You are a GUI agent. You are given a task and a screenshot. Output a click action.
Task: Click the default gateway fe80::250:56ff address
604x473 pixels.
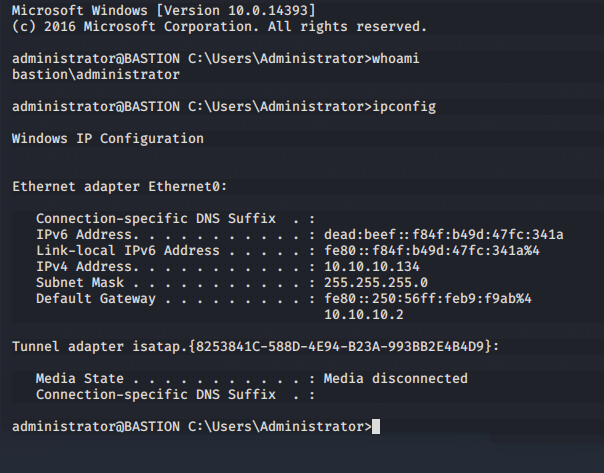pyautogui.click(x=427, y=298)
